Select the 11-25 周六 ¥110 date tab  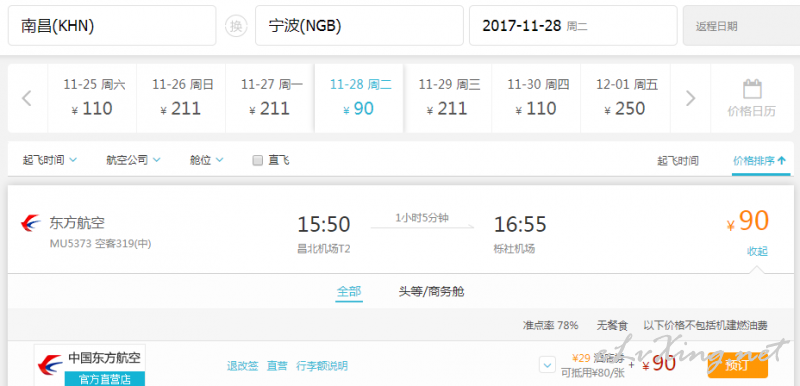point(92,98)
